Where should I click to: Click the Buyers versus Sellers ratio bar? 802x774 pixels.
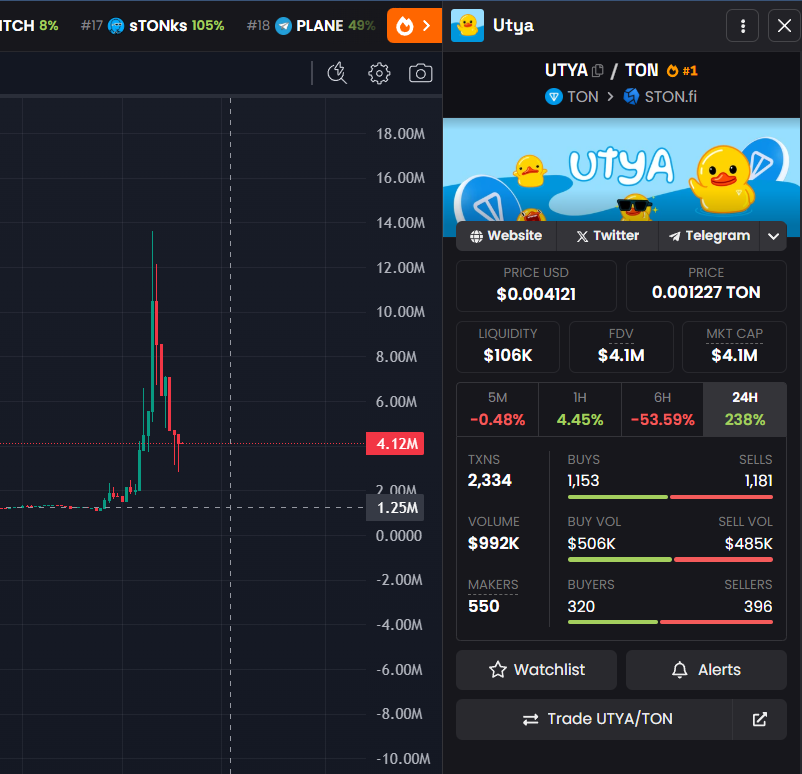point(670,622)
